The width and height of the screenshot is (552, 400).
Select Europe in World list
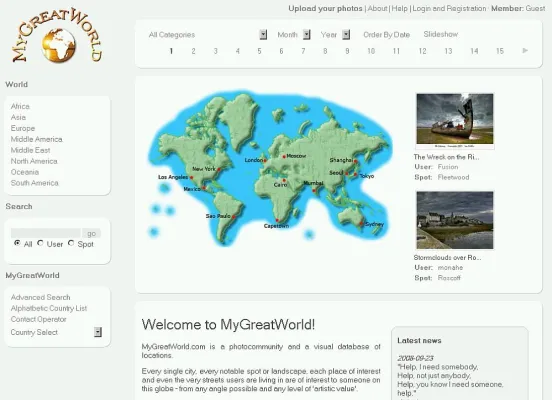(x=23, y=128)
